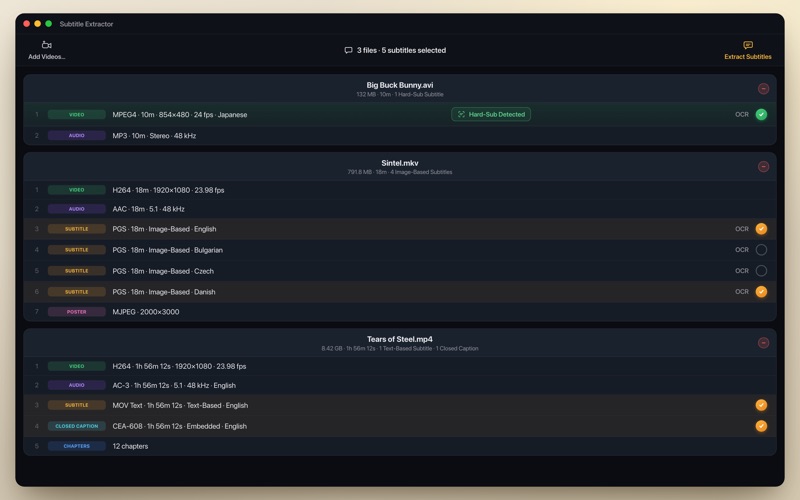Viewport: 800px width, 500px height.
Task: Deselect the Hard-Sub OCR green checkmark
Action: coord(761,114)
